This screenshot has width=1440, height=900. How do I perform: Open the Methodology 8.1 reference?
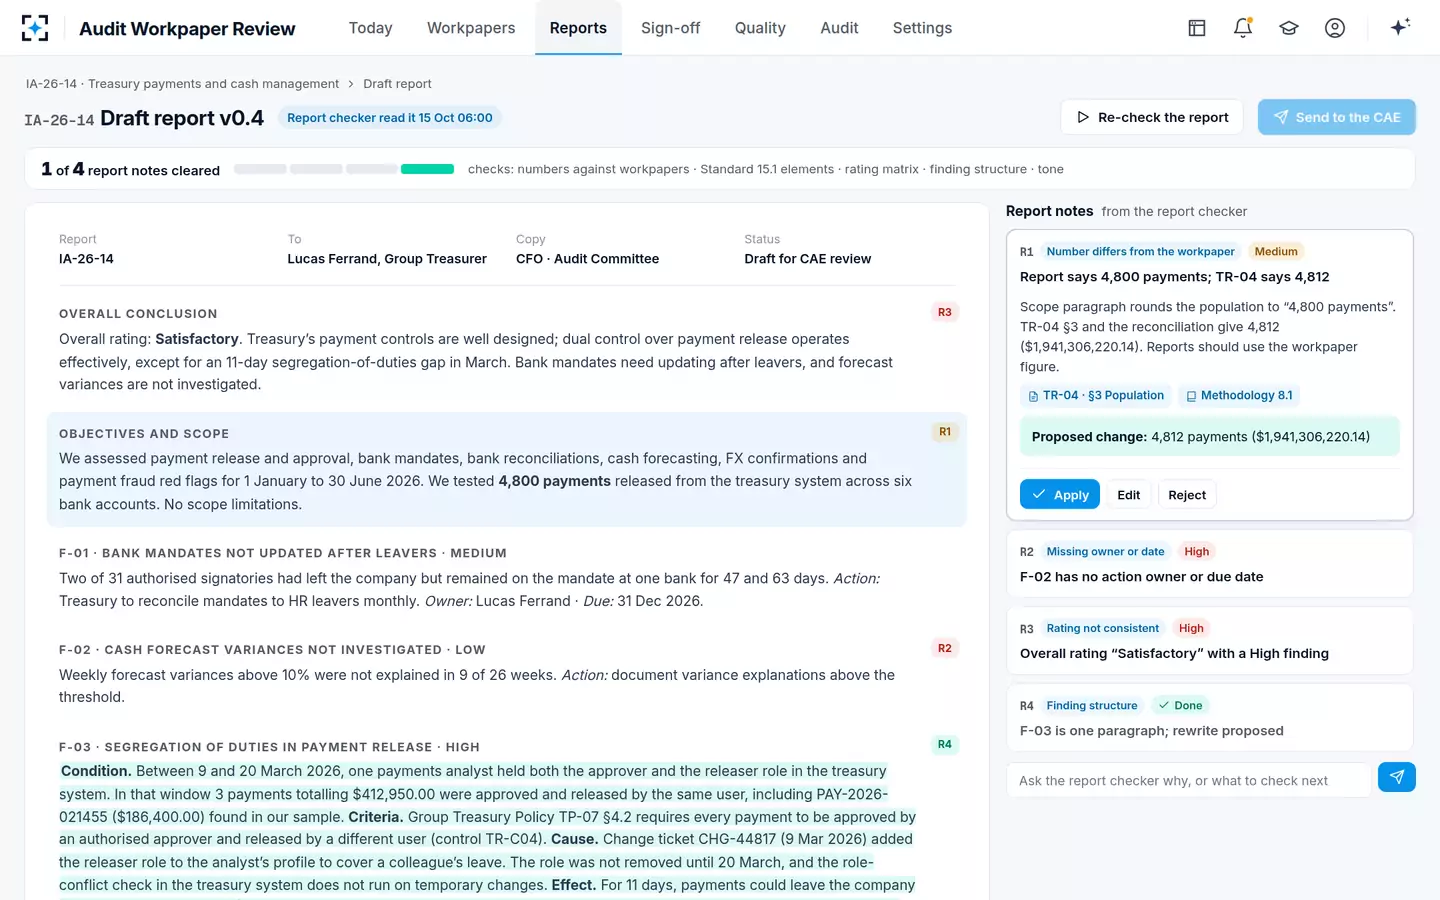click(1239, 396)
